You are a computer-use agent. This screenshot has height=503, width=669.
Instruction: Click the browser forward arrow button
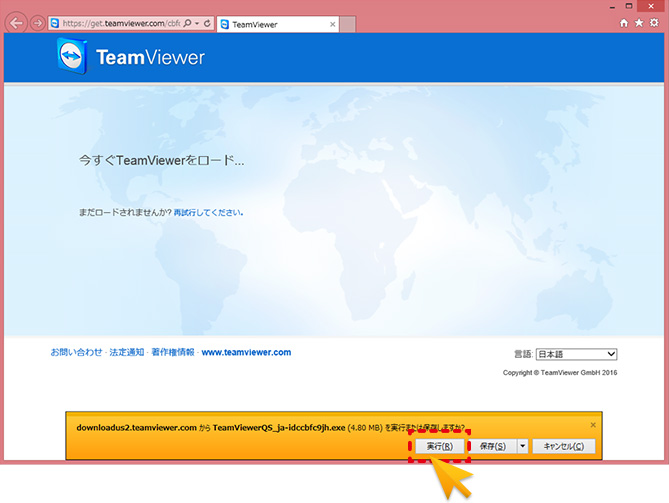point(38,23)
